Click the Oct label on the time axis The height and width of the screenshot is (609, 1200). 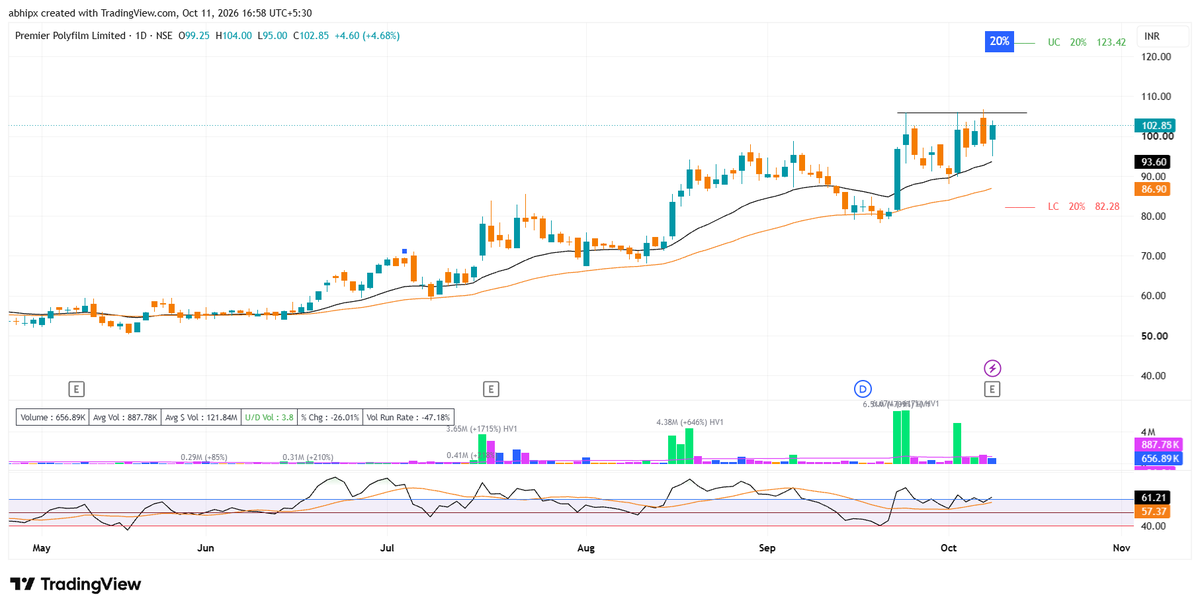click(949, 549)
